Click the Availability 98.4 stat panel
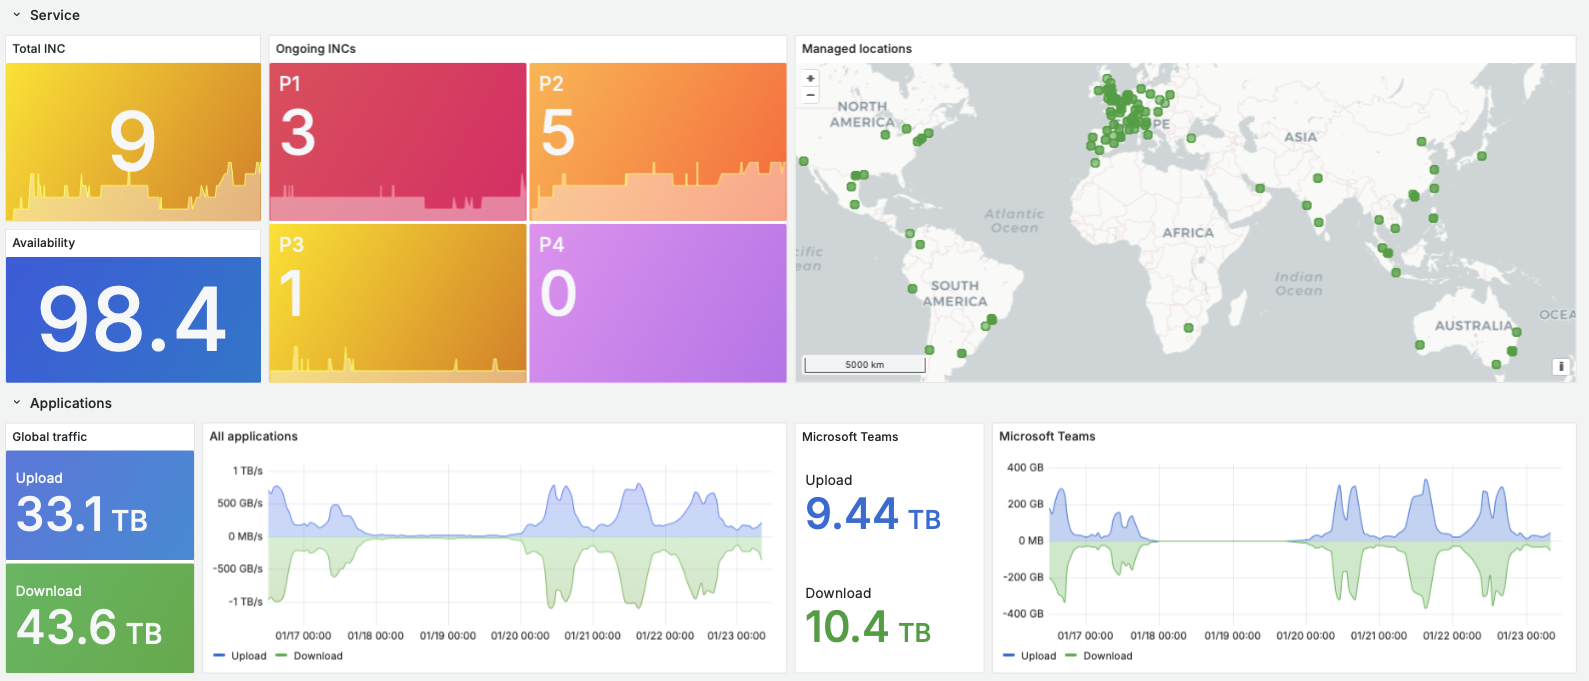This screenshot has width=1589, height=681. point(133,319)
